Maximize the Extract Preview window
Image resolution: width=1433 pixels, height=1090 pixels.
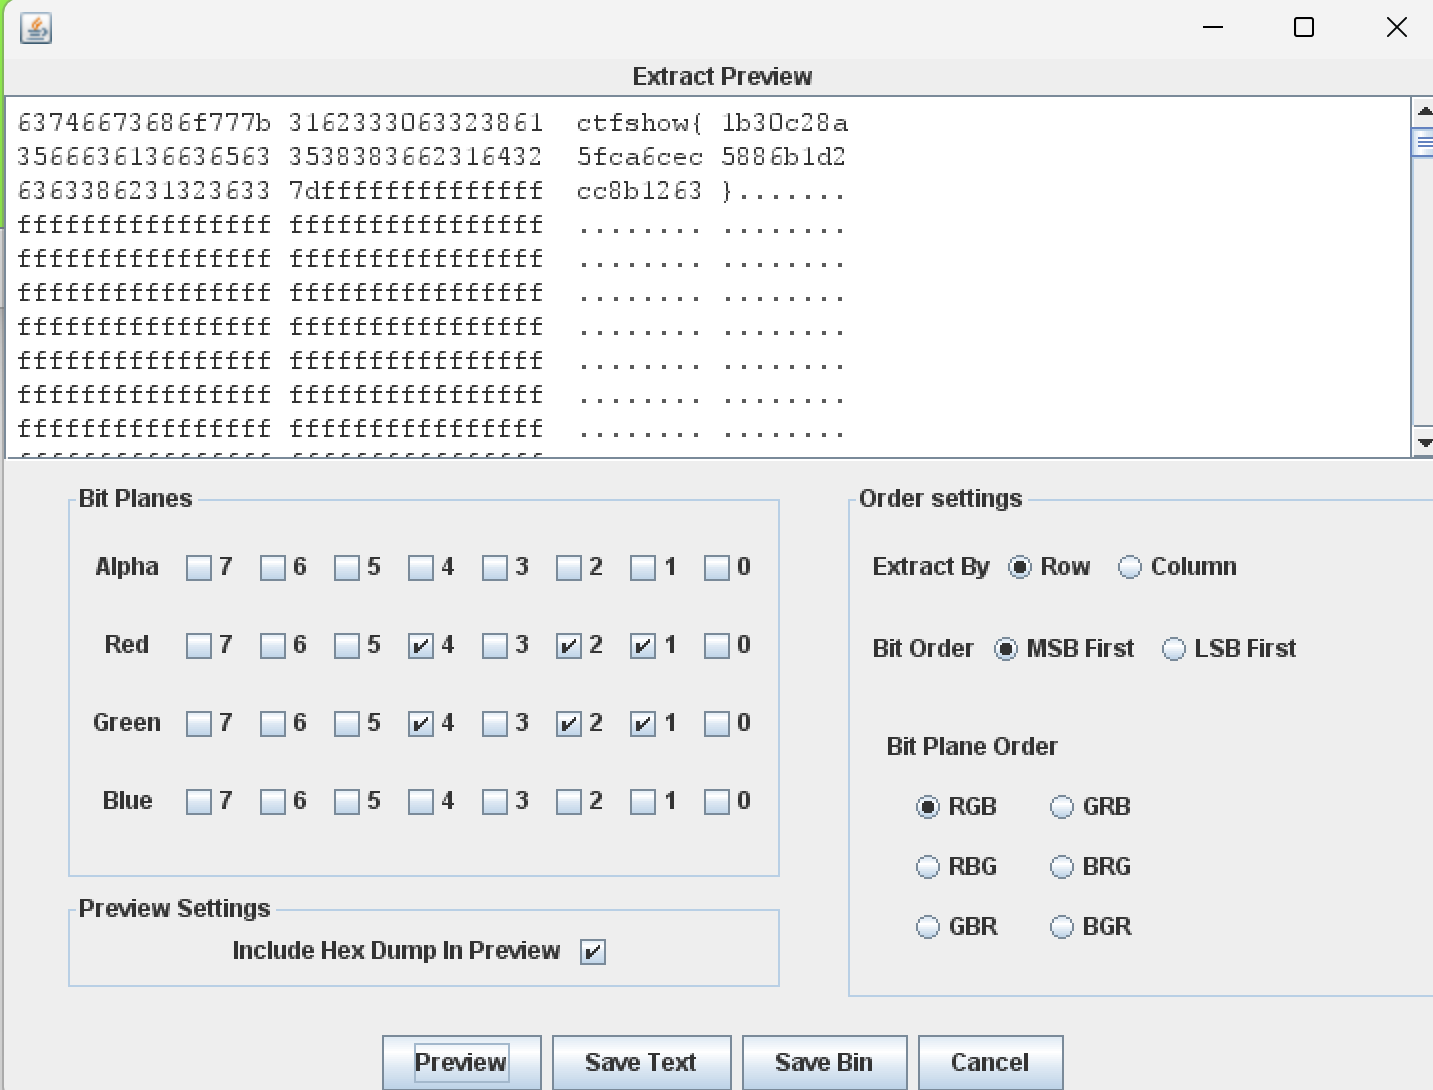pos(1304,27)
